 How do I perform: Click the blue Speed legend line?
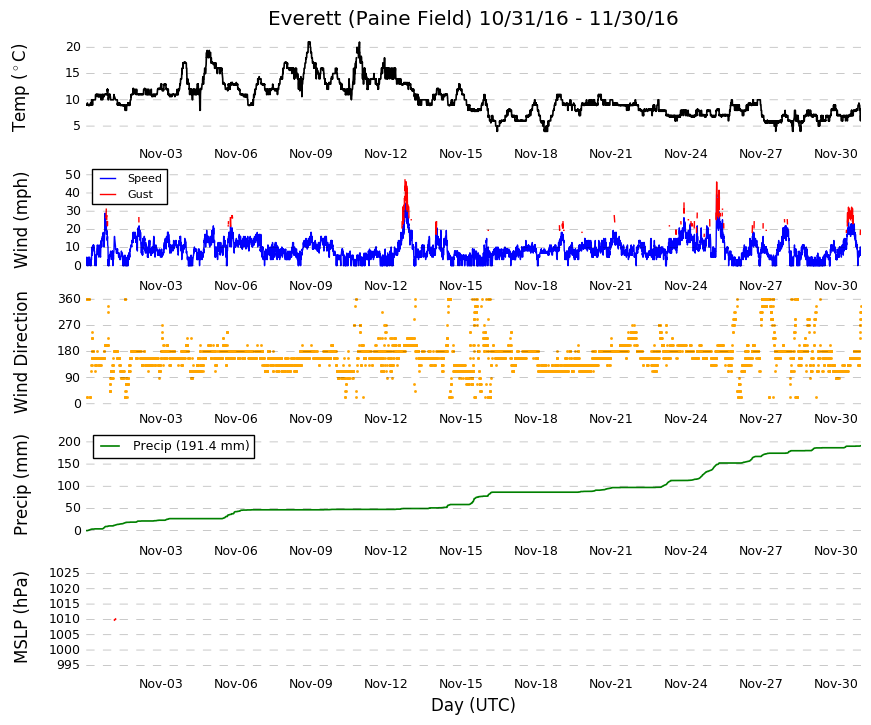pos(108,178)
